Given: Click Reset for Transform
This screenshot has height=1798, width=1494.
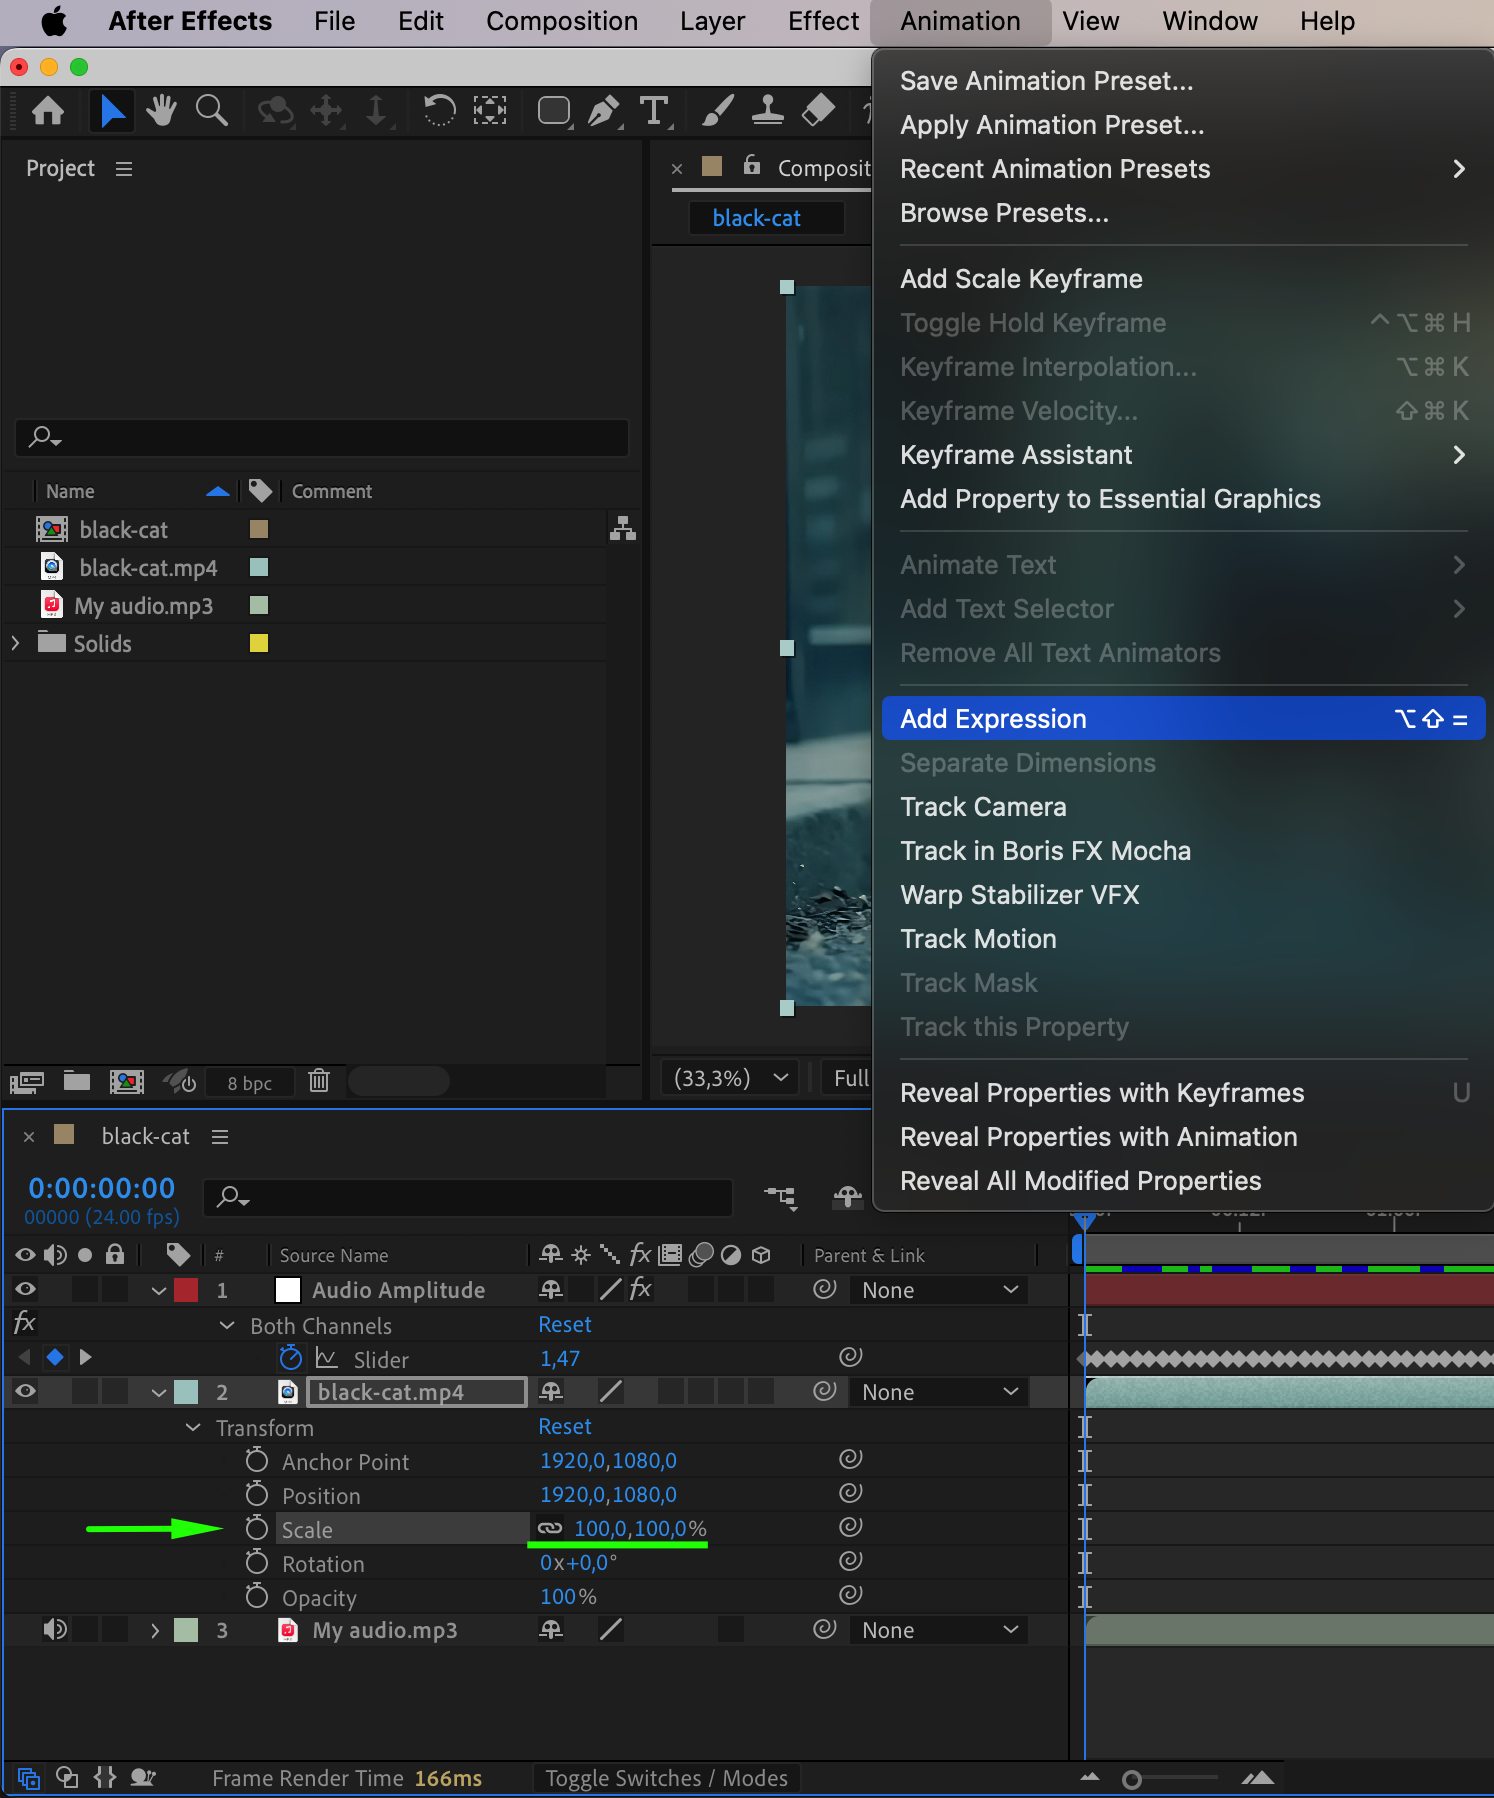Looking at the screenshot, I should click(x=565, y=1426).
